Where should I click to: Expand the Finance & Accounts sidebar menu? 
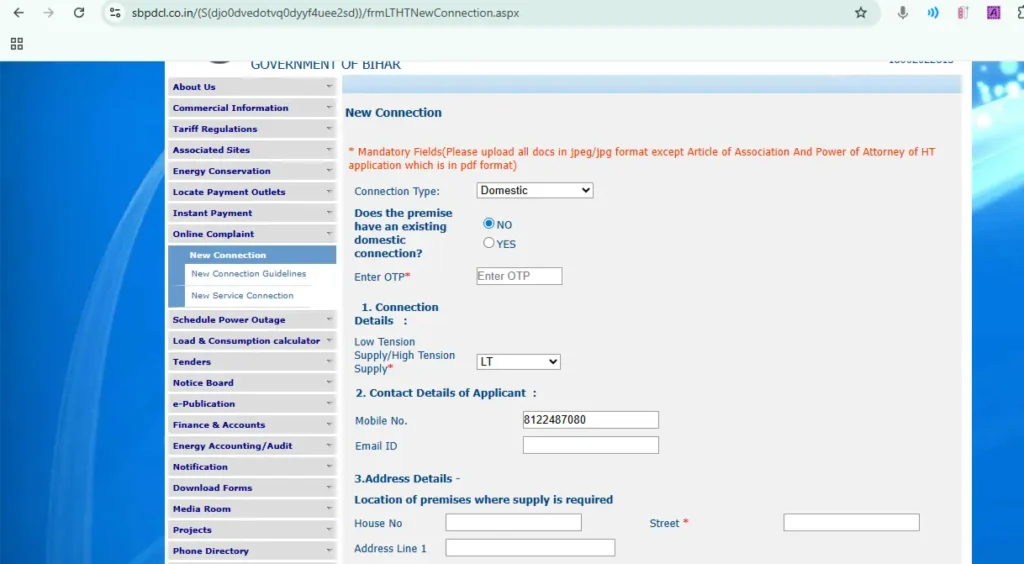click(251, 425)
